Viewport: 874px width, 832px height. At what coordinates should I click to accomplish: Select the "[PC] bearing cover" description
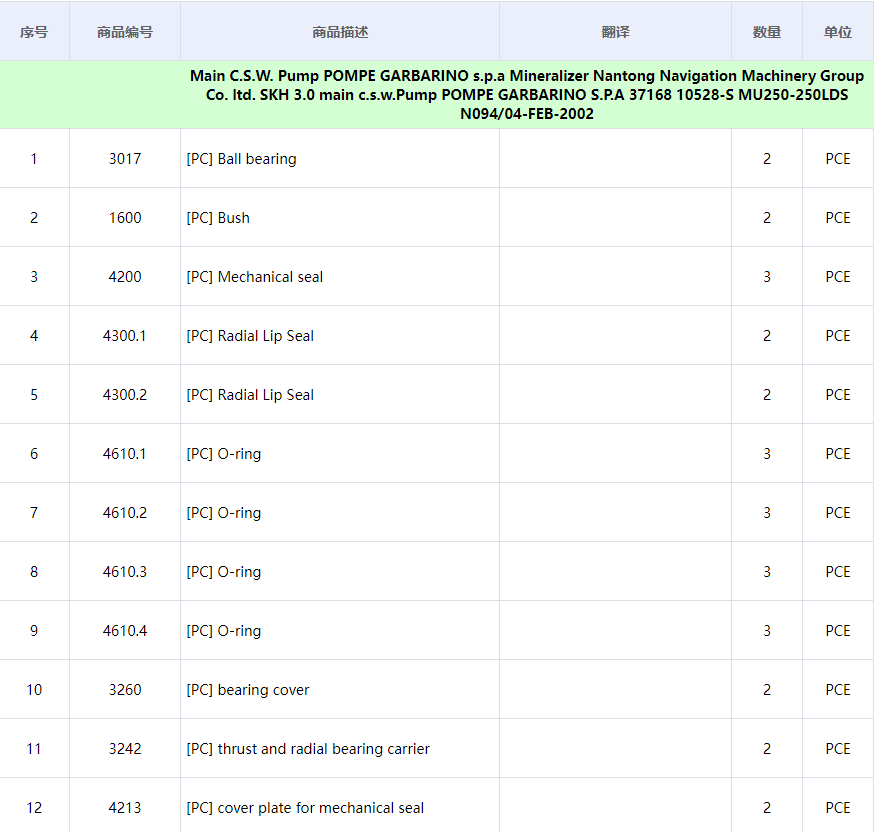coord(247,691)
